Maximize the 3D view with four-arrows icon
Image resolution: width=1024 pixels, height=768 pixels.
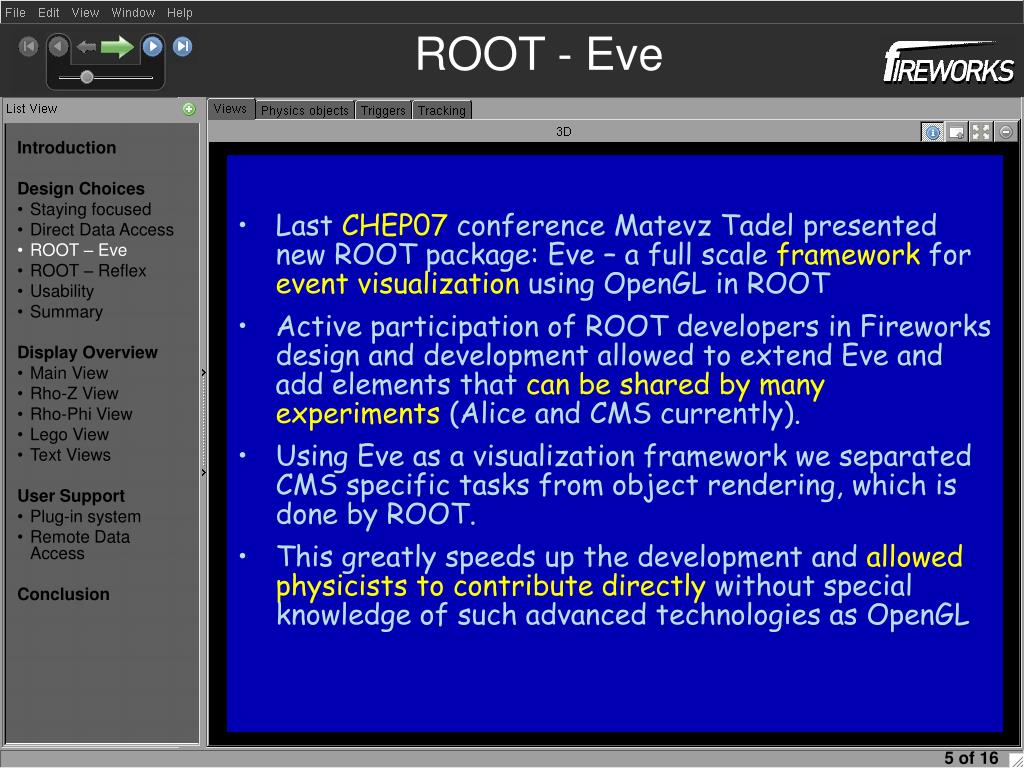[x=981, y=132]
